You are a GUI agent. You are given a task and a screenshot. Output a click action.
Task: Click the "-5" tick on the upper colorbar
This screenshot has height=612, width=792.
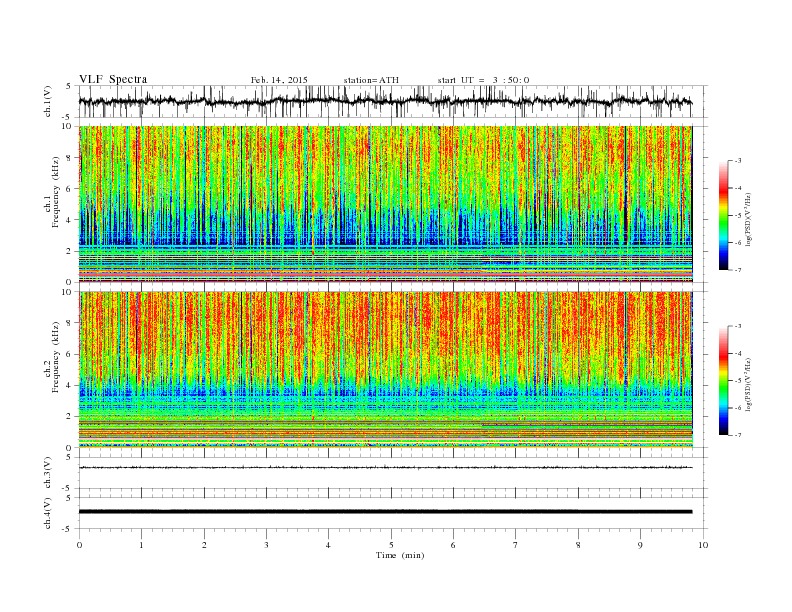[737, 215]
